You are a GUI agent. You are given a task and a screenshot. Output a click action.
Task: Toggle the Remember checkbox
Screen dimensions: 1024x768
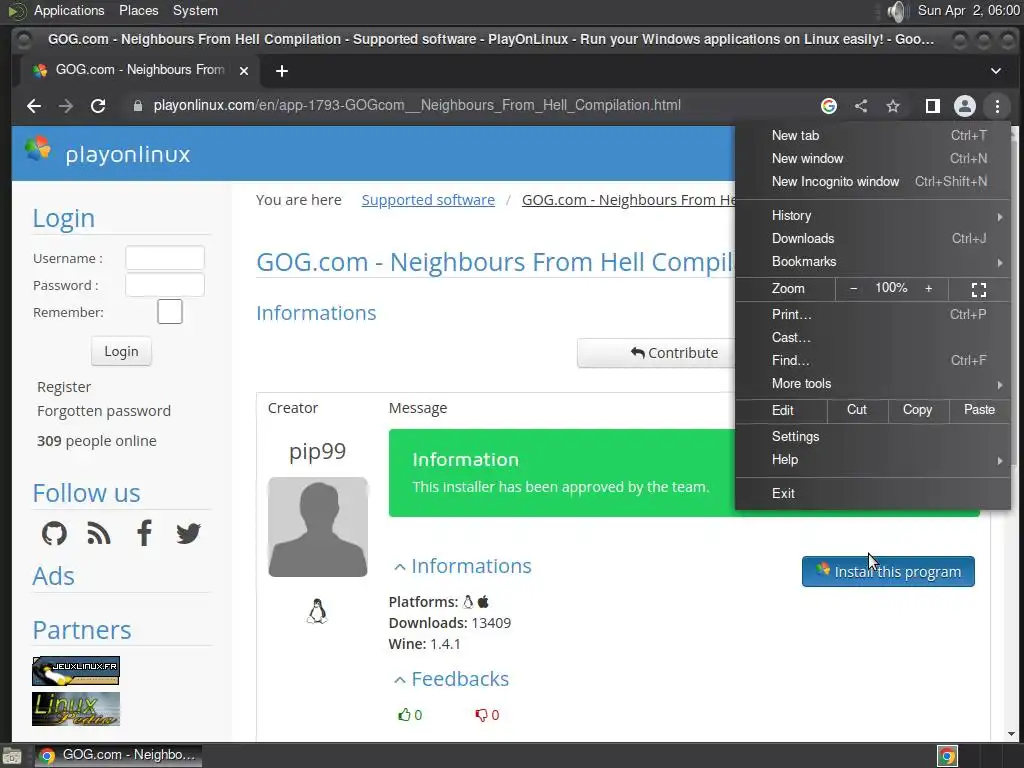click(170, 312)
